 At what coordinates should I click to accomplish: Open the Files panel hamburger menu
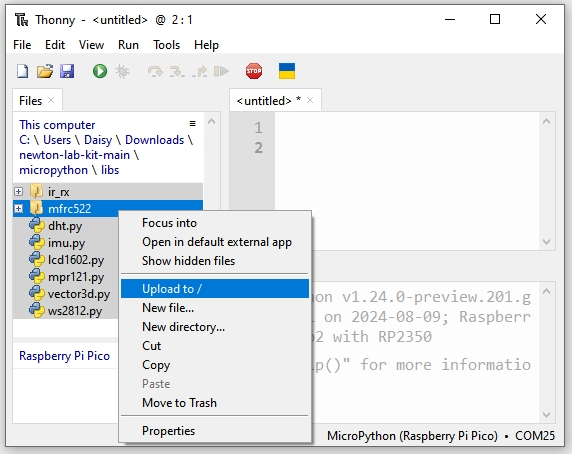point(193,124)
